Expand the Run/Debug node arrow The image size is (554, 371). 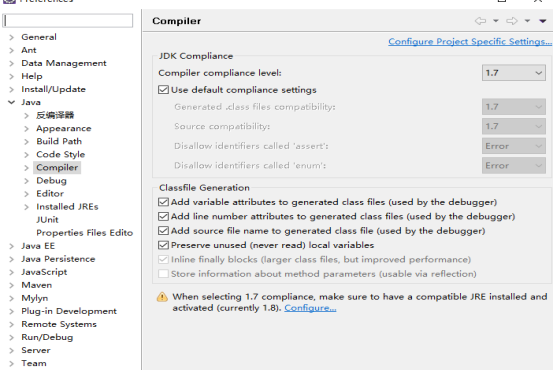pyautogui.click(x=12, y=338)
